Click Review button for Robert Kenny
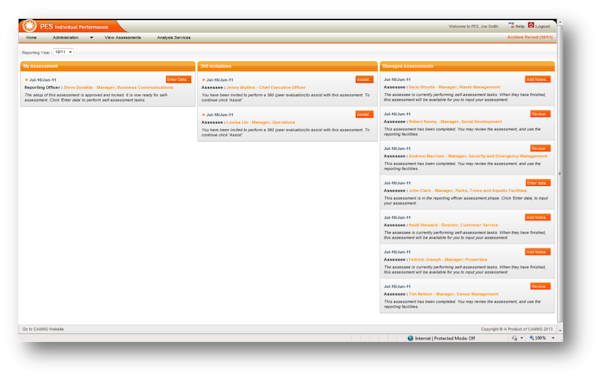 click(x=540, y=114)
